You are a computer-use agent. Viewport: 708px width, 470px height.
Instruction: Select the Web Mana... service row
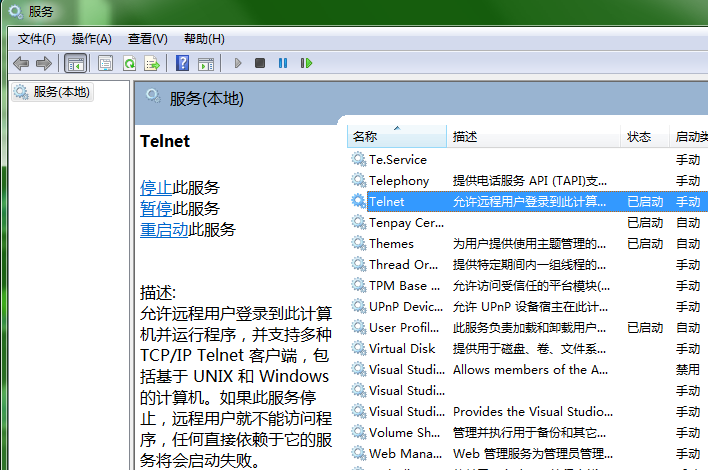[527, 453]
